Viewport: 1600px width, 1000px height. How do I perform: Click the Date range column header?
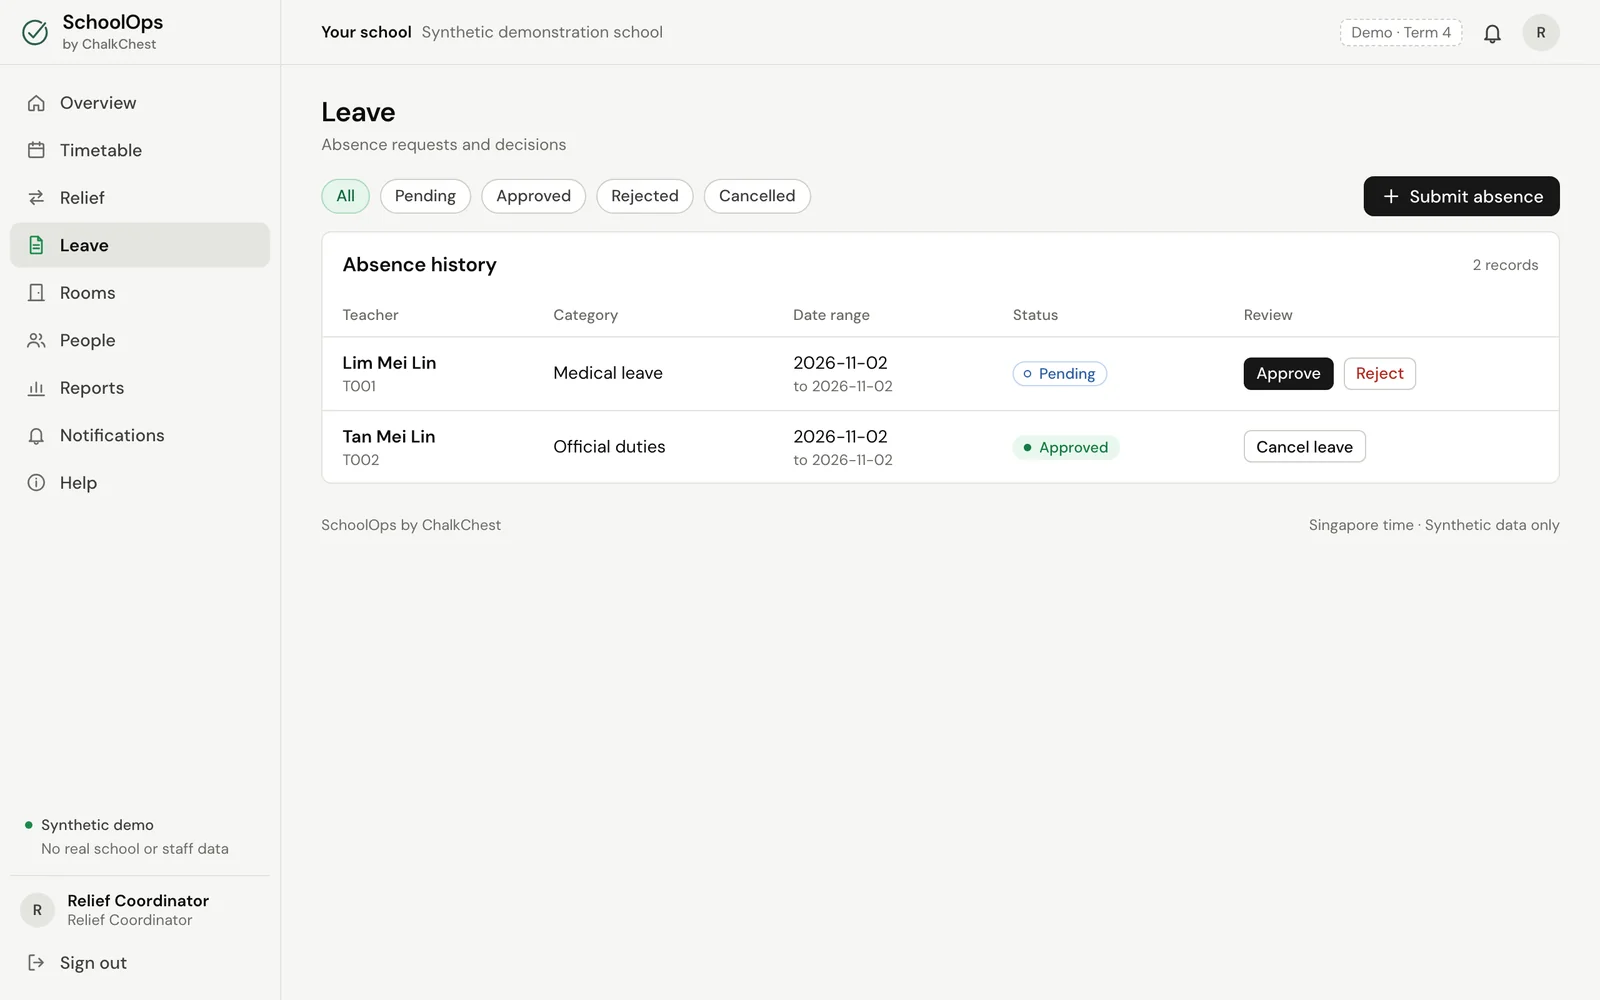(831, 315)
